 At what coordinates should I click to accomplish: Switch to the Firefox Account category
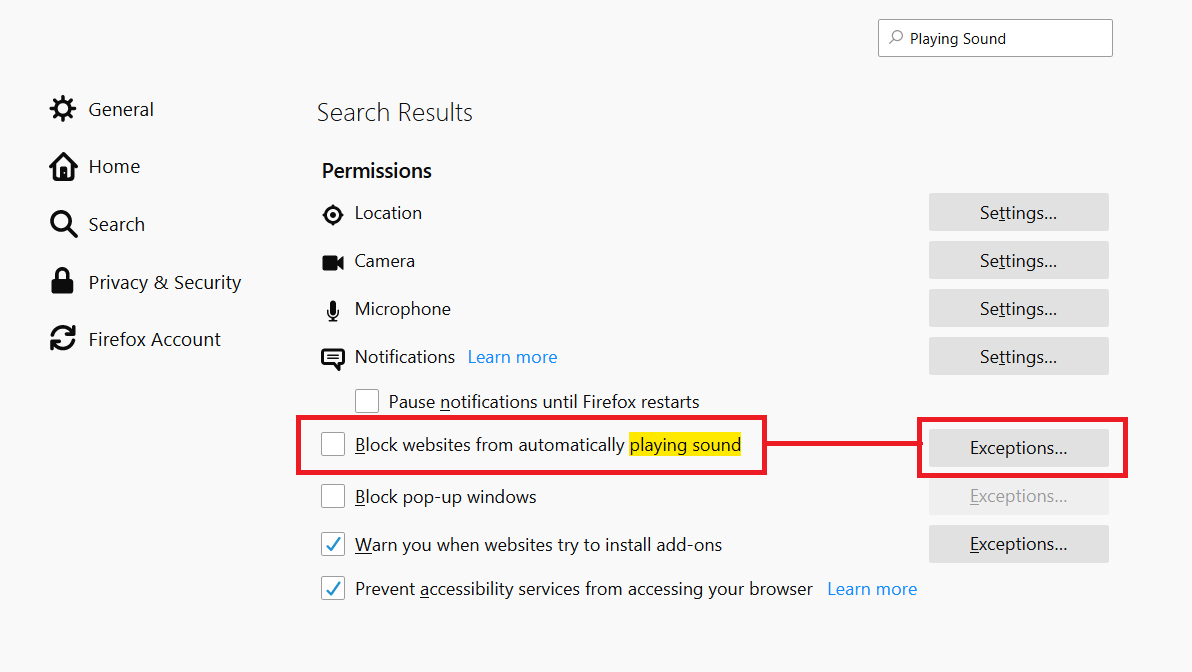[154, 340]
